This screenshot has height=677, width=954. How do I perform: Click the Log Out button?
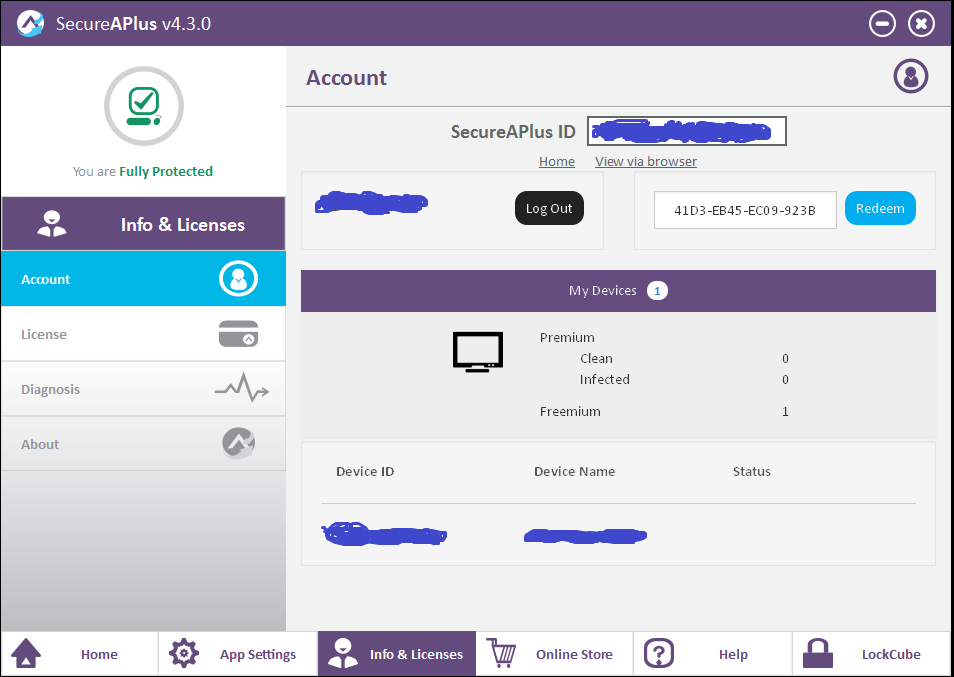click(549, 208)
